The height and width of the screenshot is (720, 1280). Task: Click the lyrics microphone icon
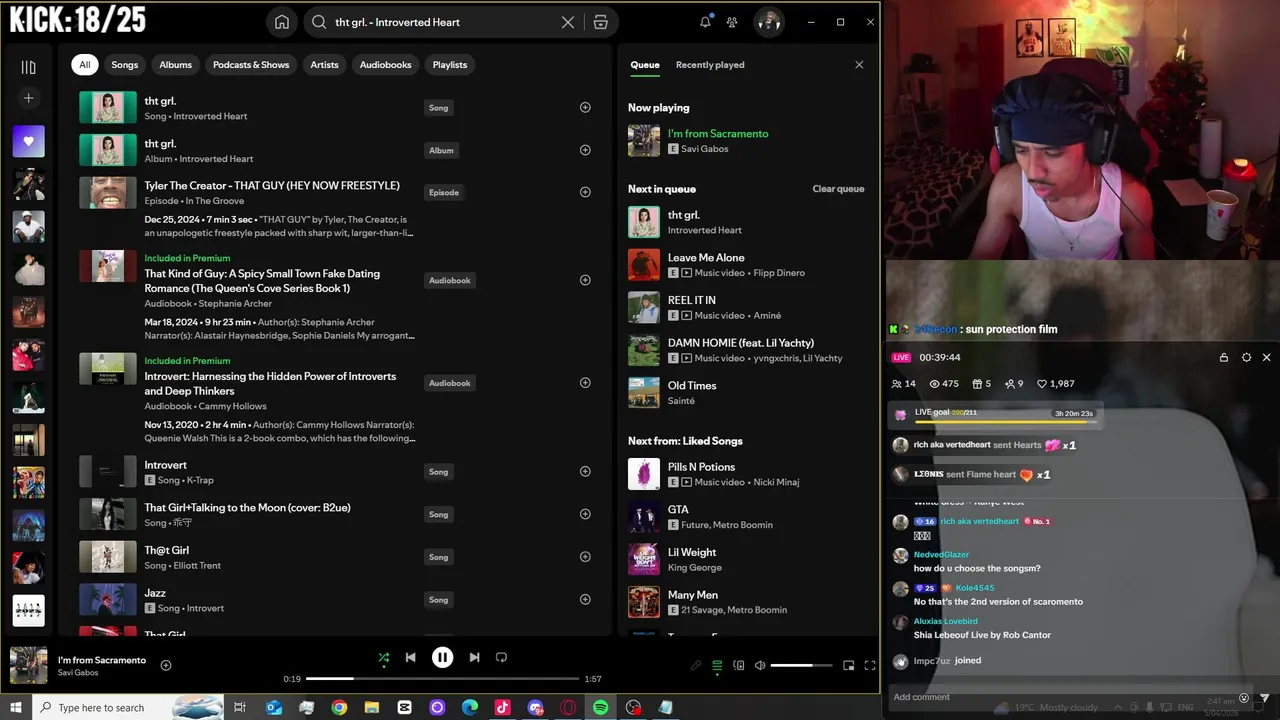click(x=696, y=665)
